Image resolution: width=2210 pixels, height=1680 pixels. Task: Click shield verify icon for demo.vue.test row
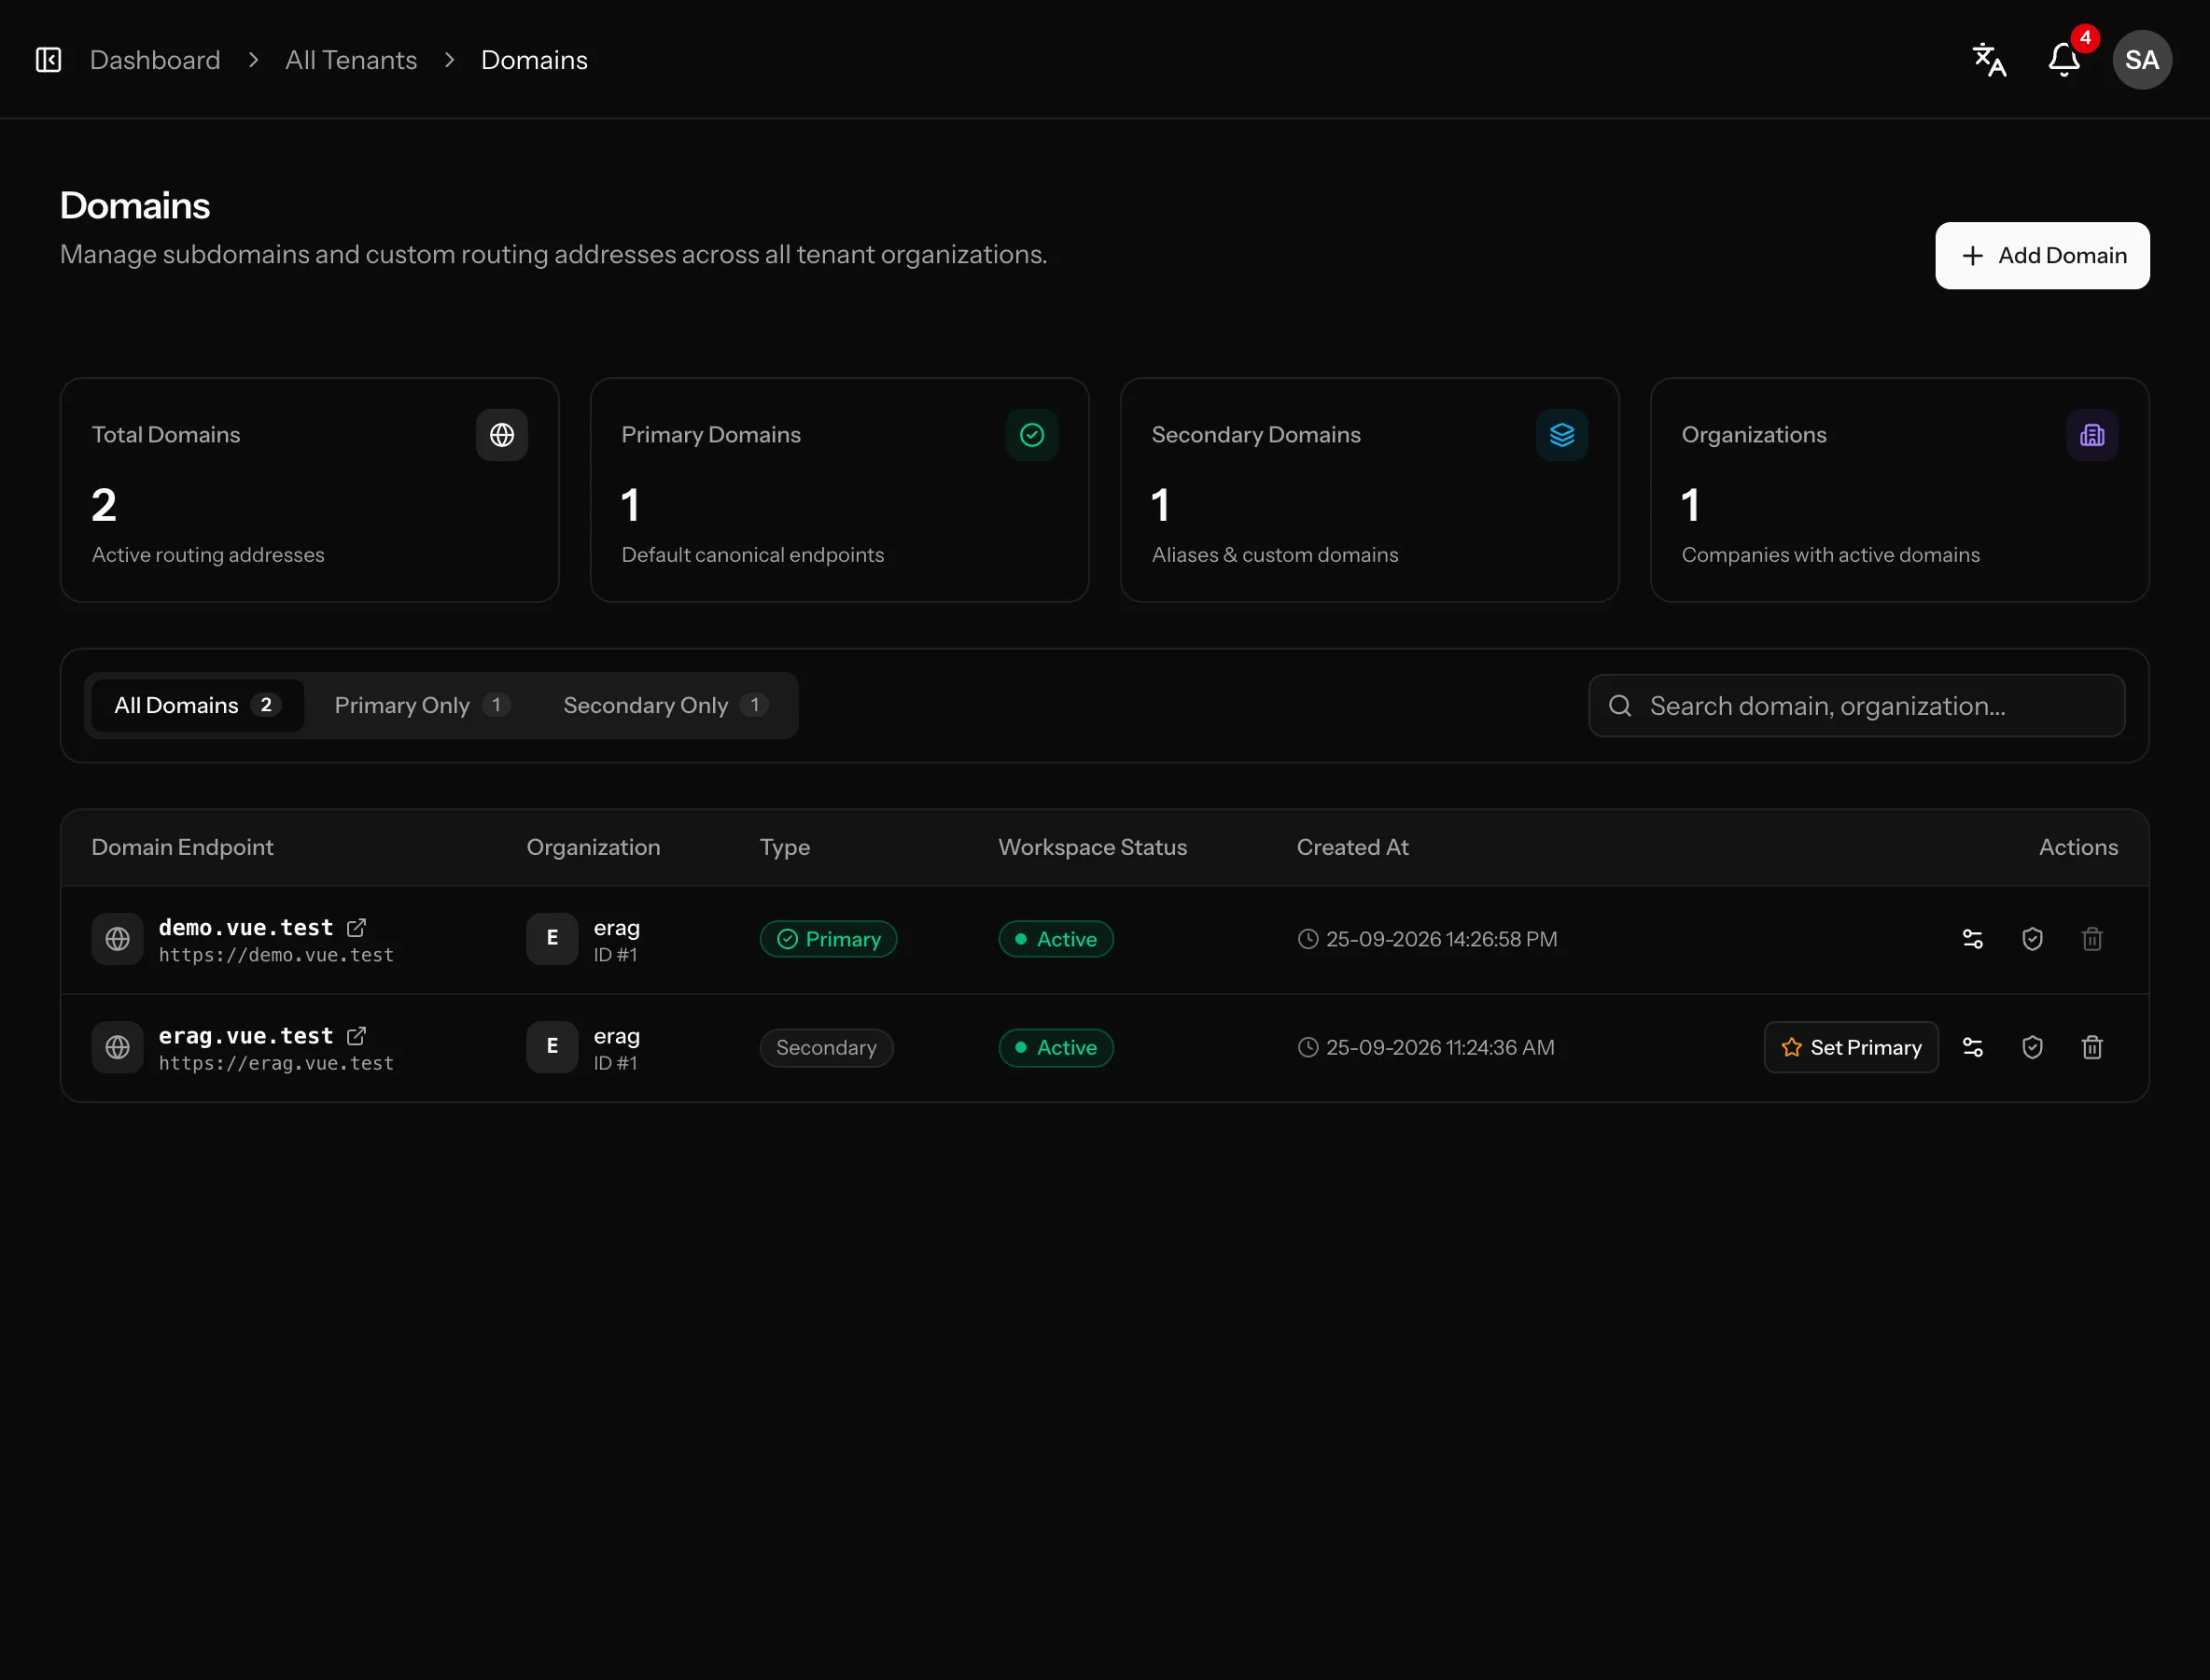(x=2032, y=939)
